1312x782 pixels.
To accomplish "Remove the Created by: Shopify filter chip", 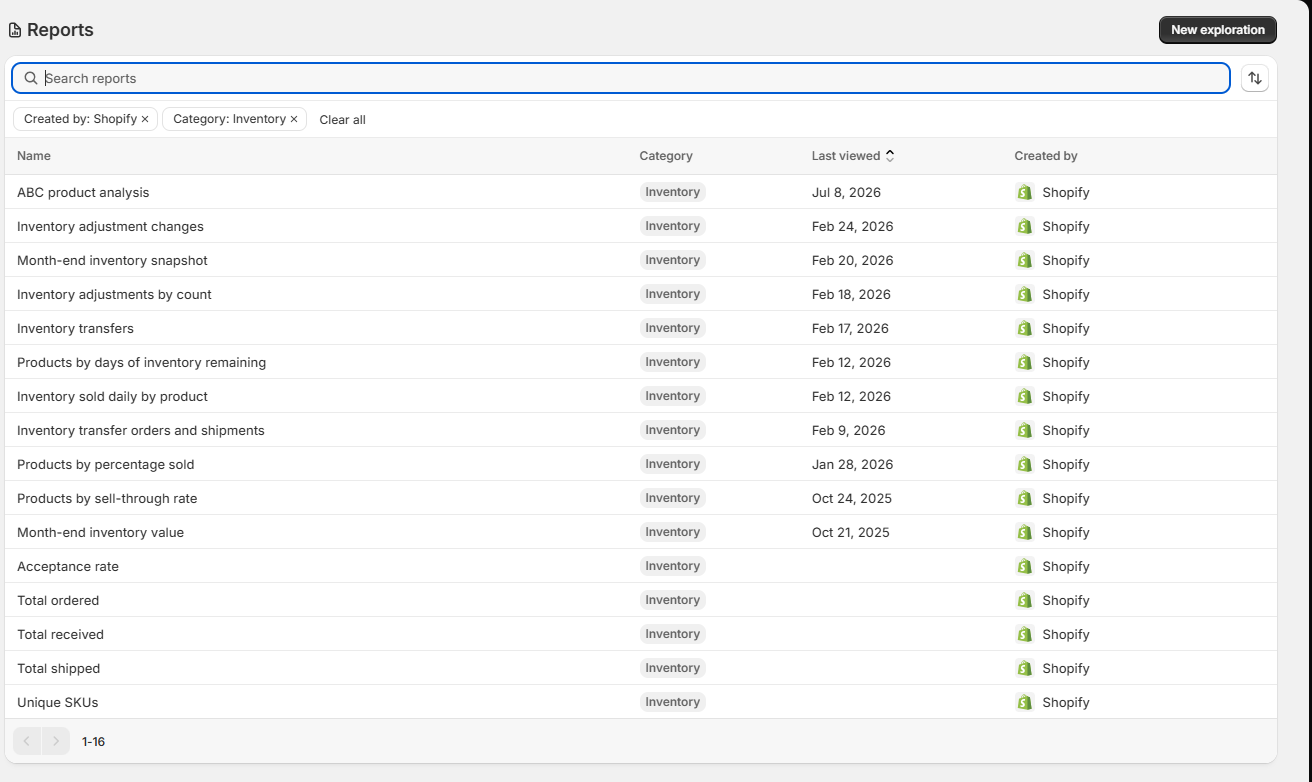I will 145,119.
